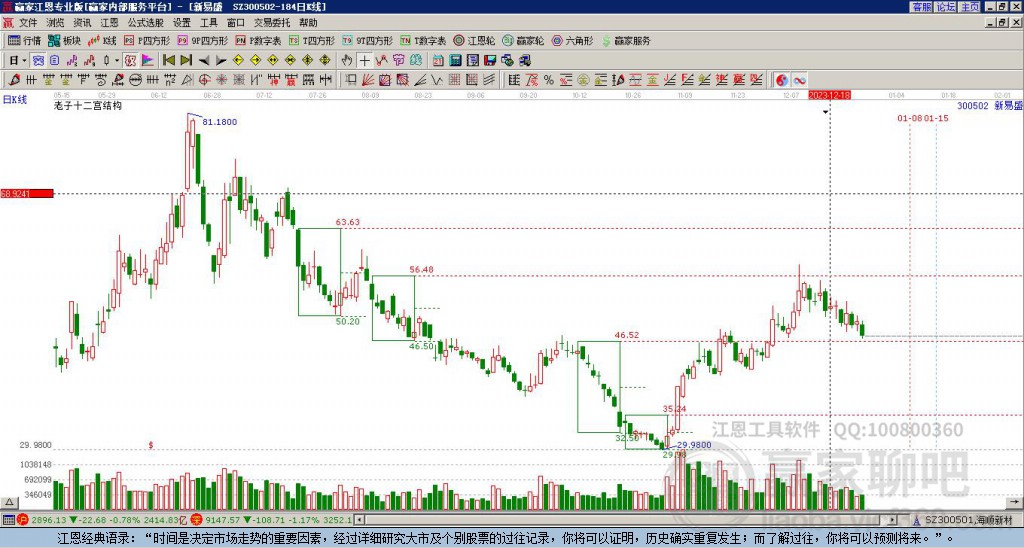Click the red 68.9241 price label
The height and width of the screenshot is (548, 1024).
(x=27, y=194)
